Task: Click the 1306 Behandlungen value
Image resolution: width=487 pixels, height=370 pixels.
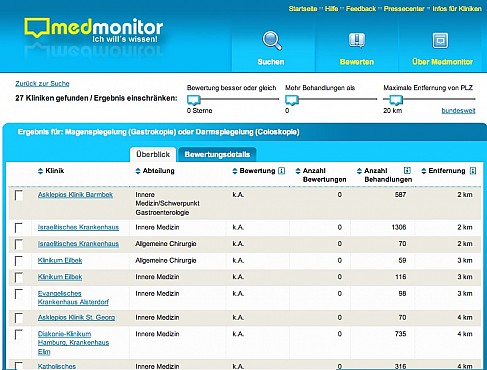Action: click(x=399, y=227)
